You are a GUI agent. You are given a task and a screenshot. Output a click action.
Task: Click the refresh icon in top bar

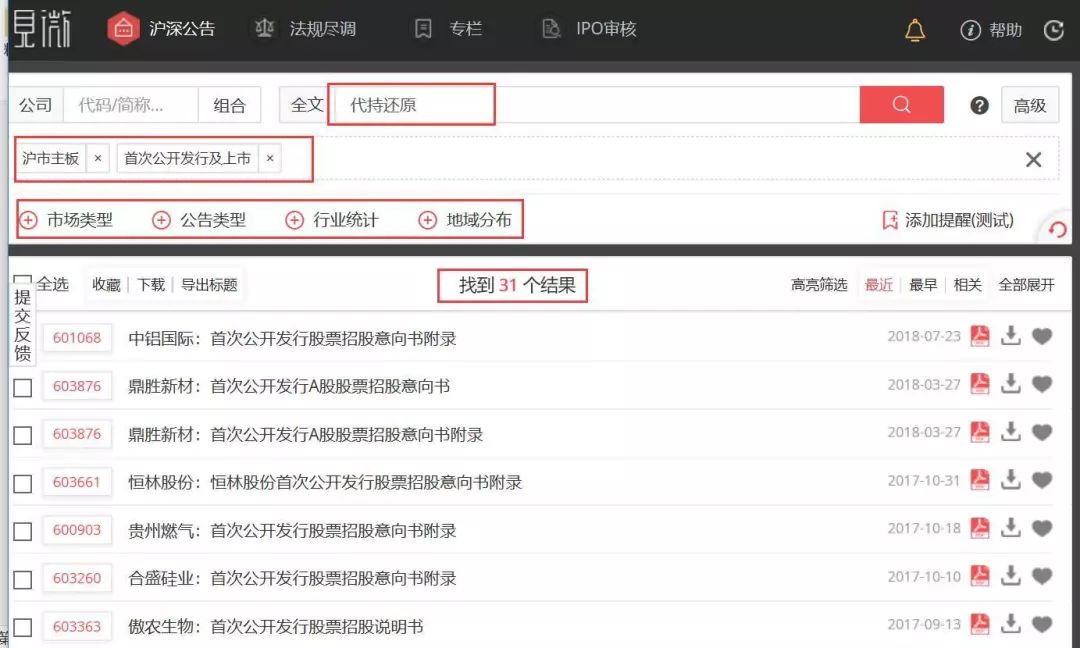(x=1053, y=30)
